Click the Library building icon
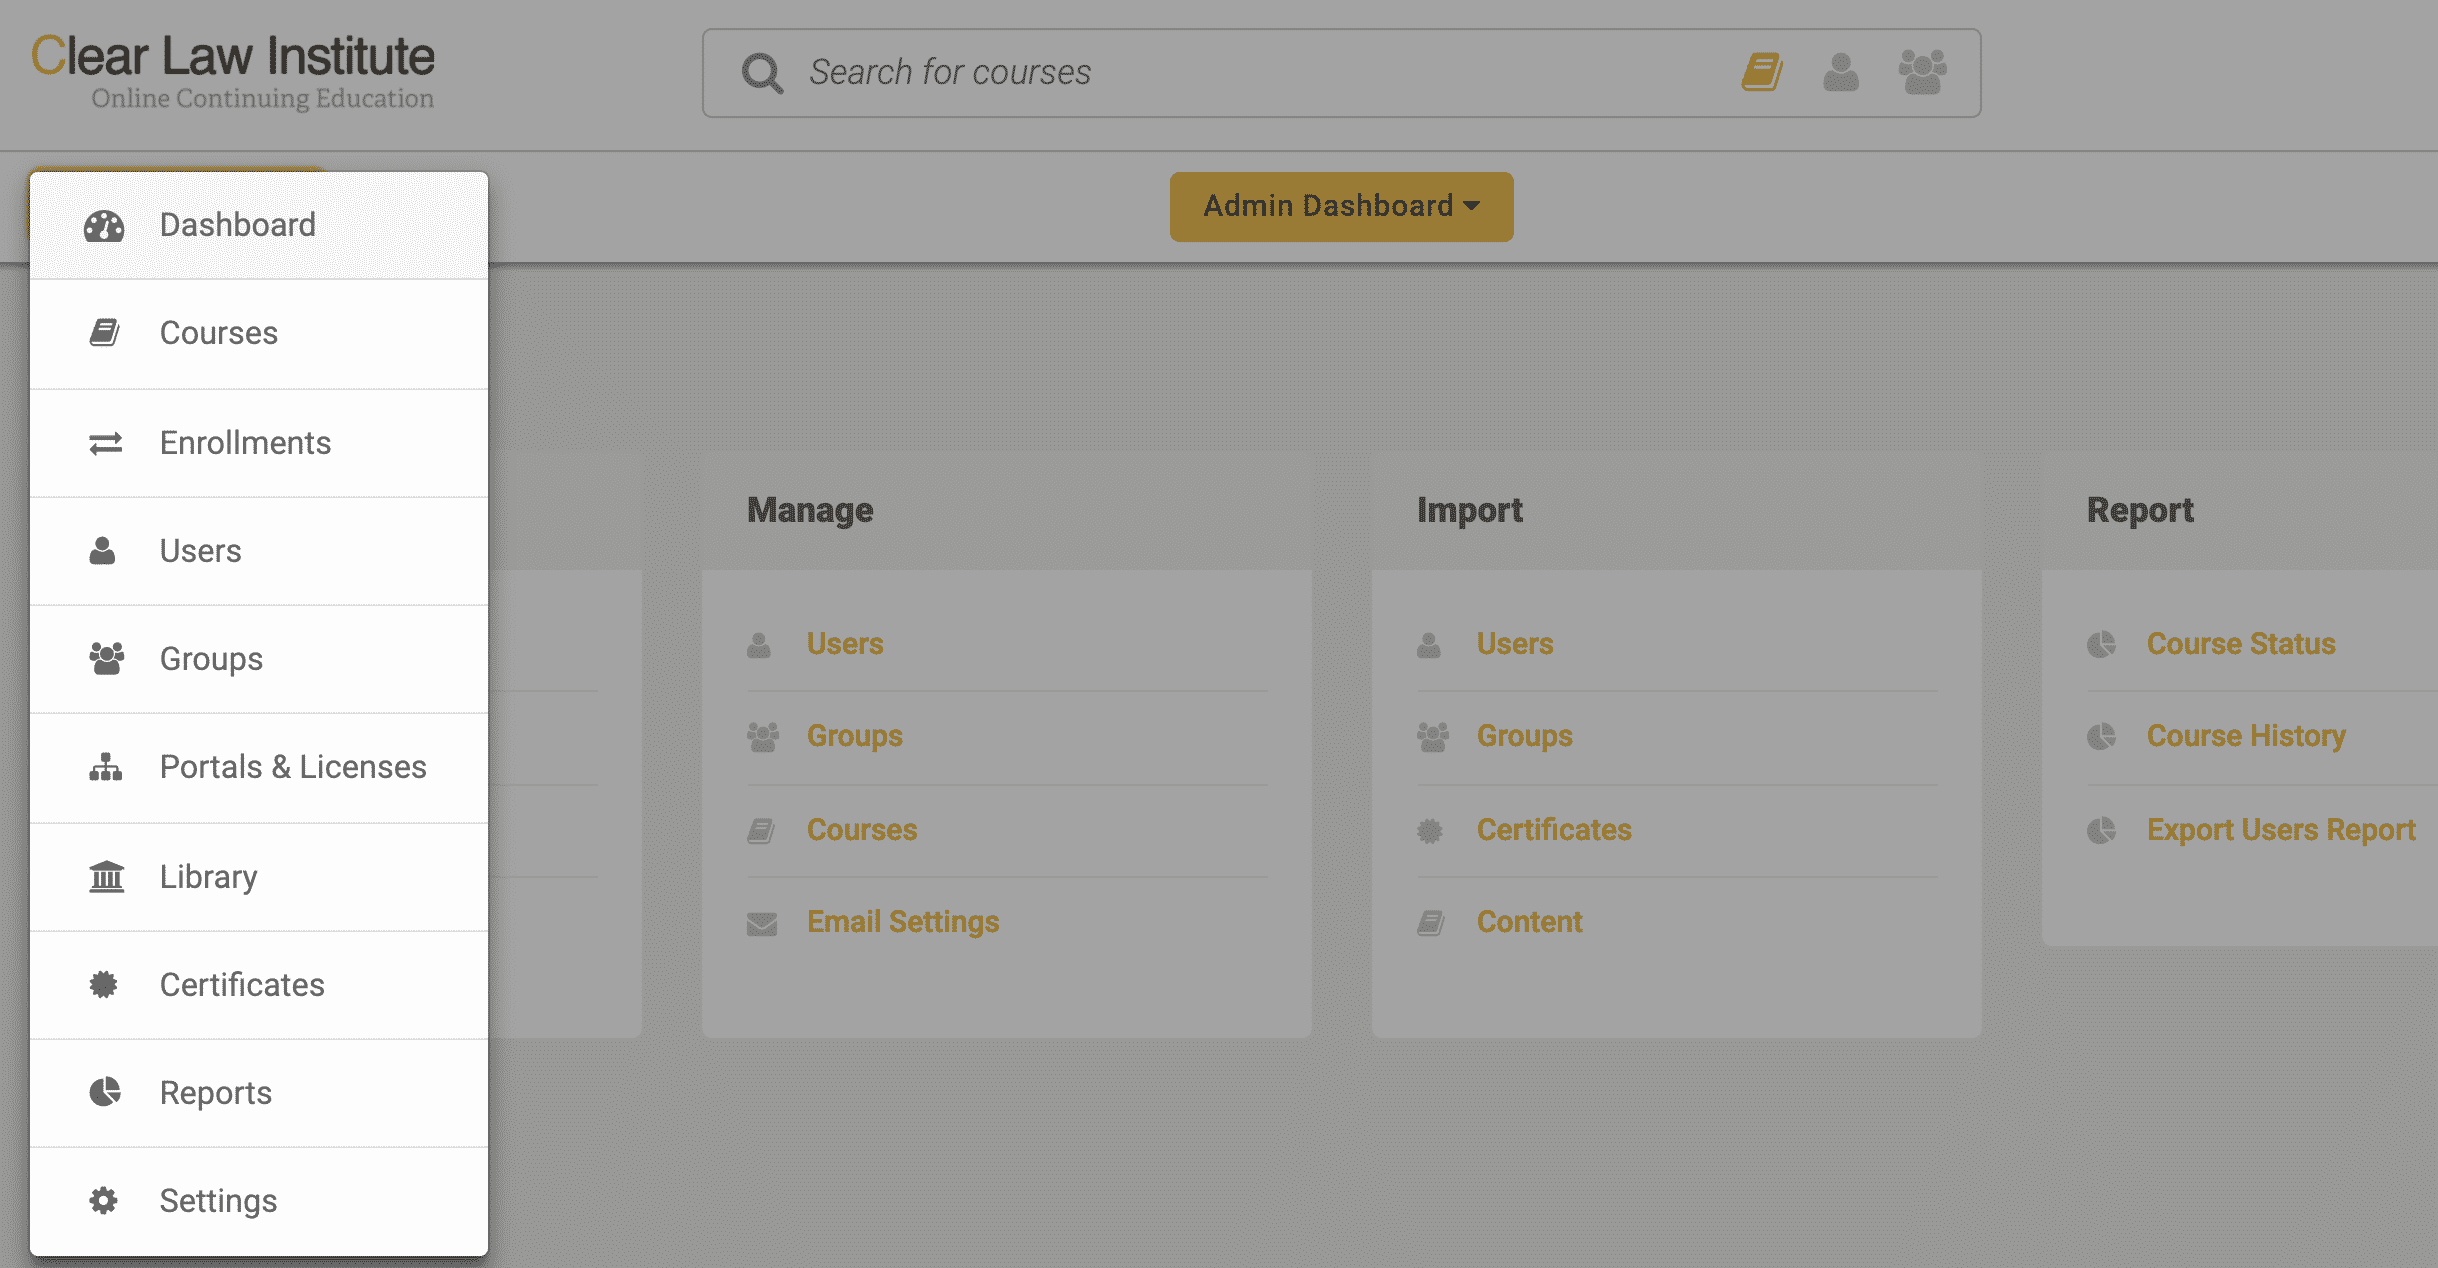The width and height of the screenshot is (2438, 1268). coord(106,877)
